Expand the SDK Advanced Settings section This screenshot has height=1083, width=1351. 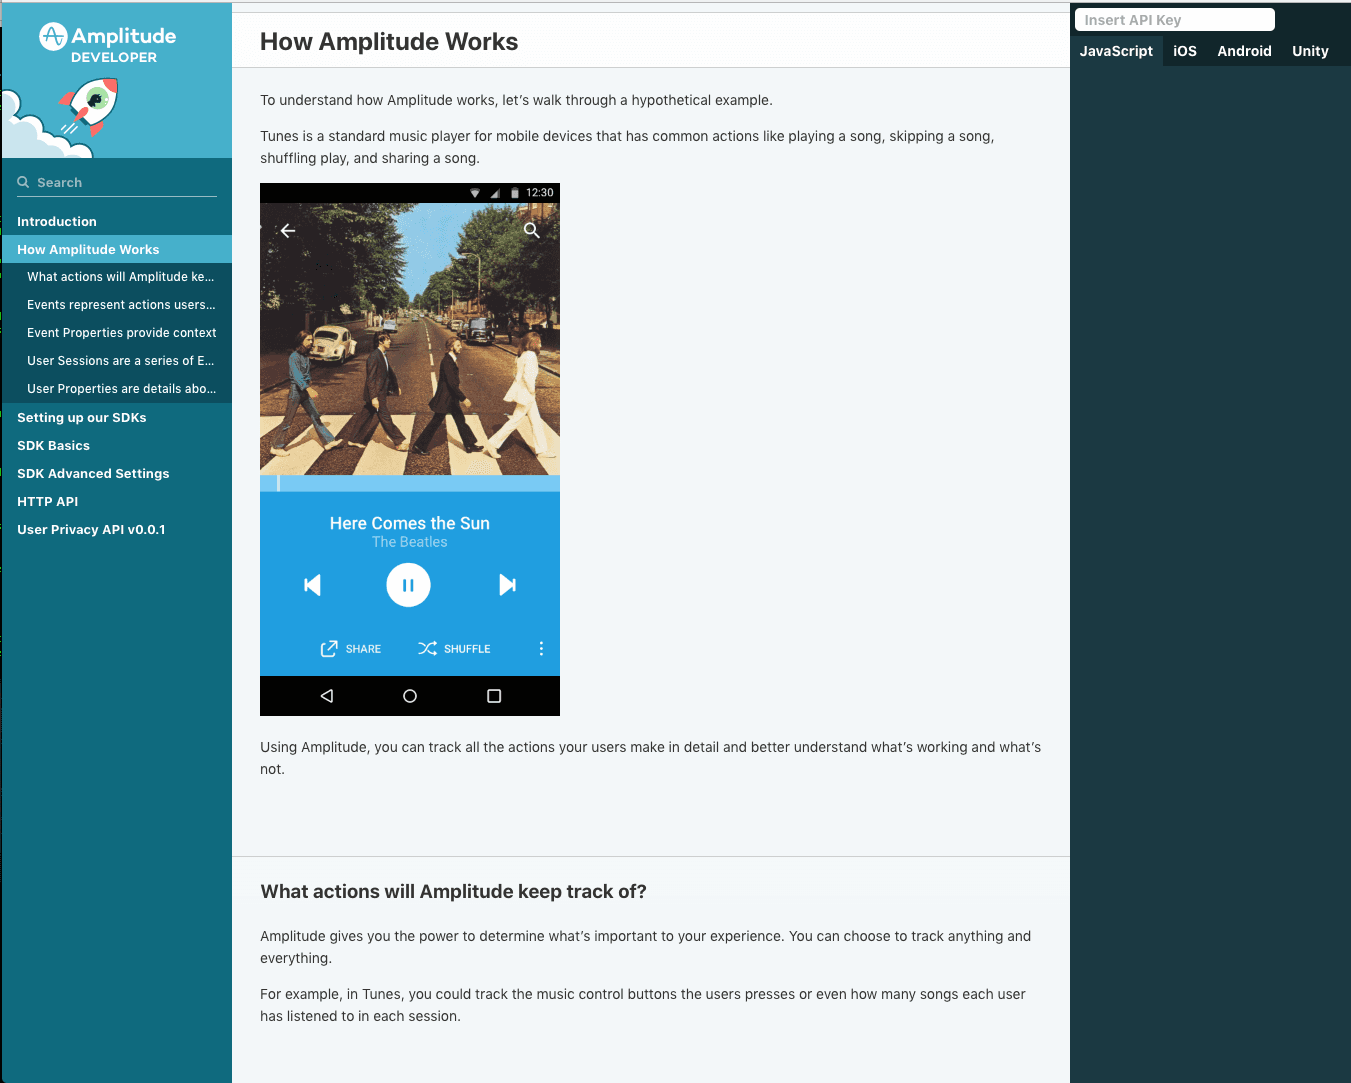pos(93,473)
